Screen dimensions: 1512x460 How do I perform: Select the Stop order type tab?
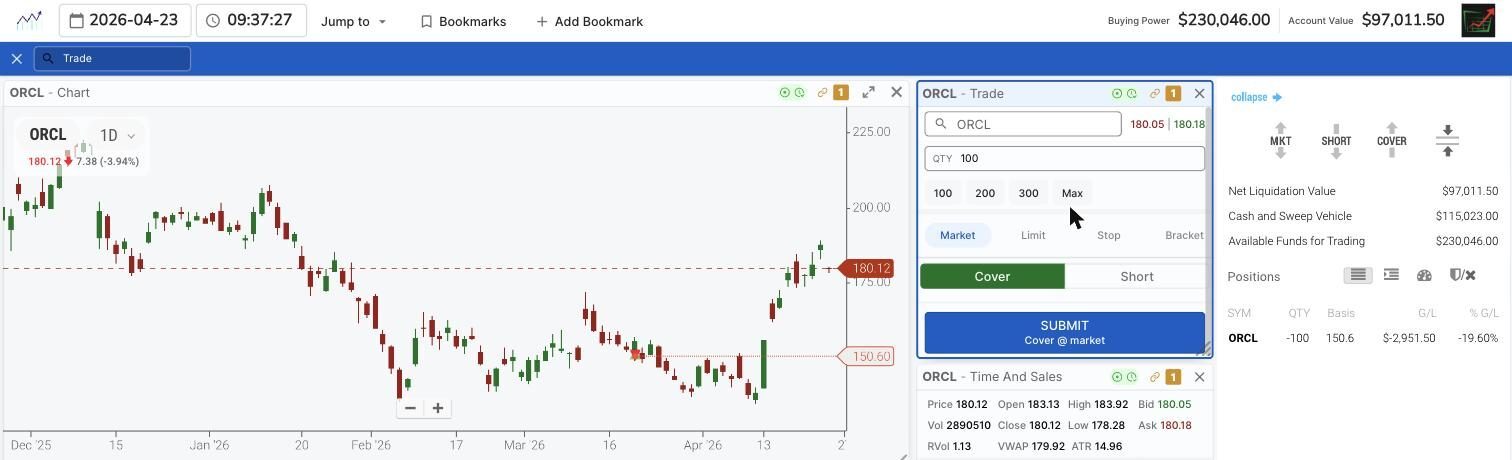[x=1108, y=235]
